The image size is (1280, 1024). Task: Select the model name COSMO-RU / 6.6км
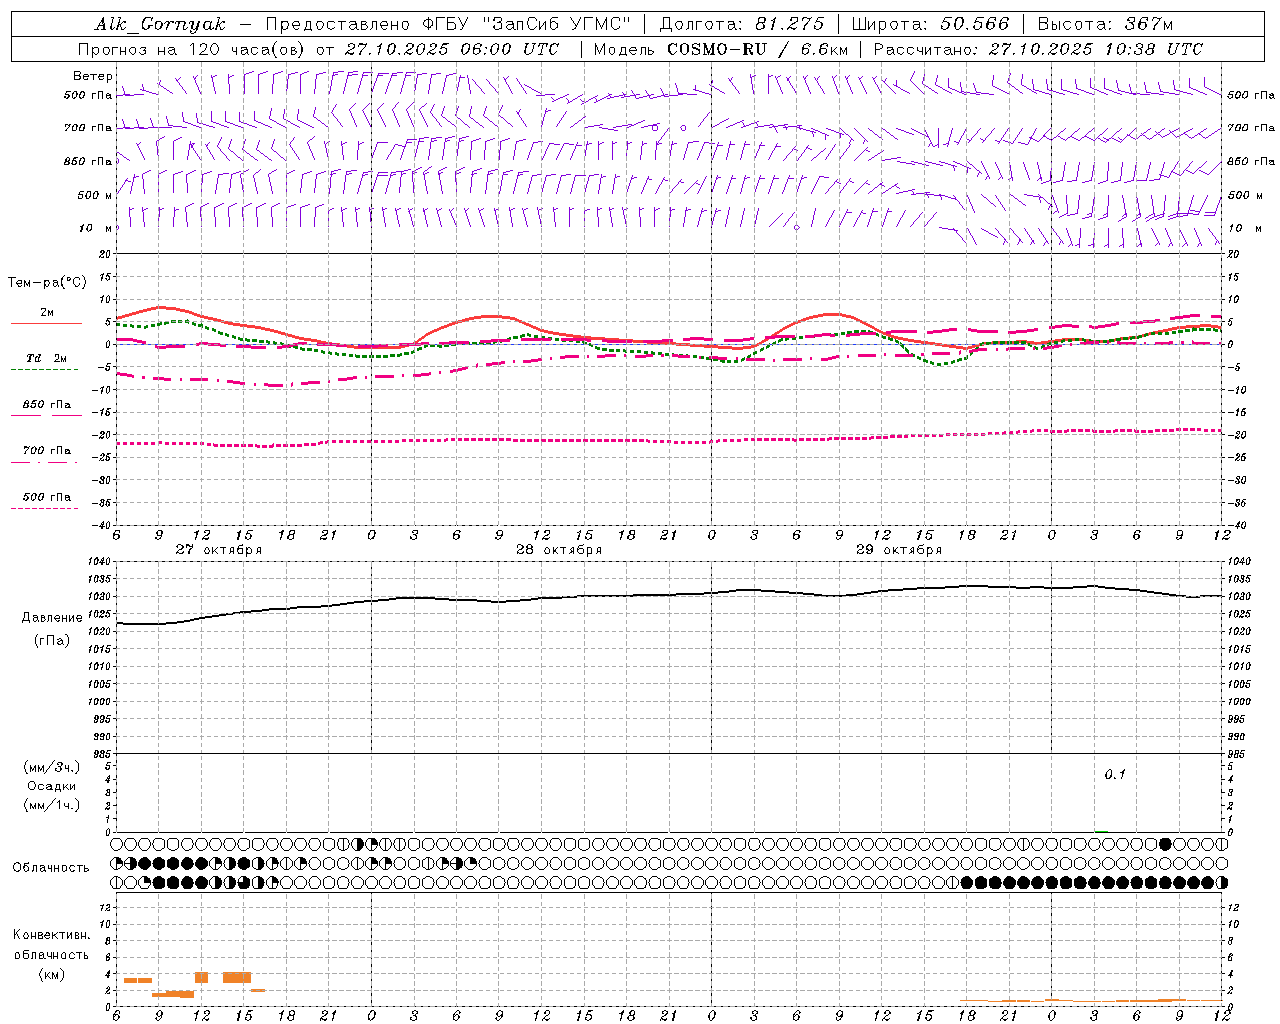coord(758,49)
